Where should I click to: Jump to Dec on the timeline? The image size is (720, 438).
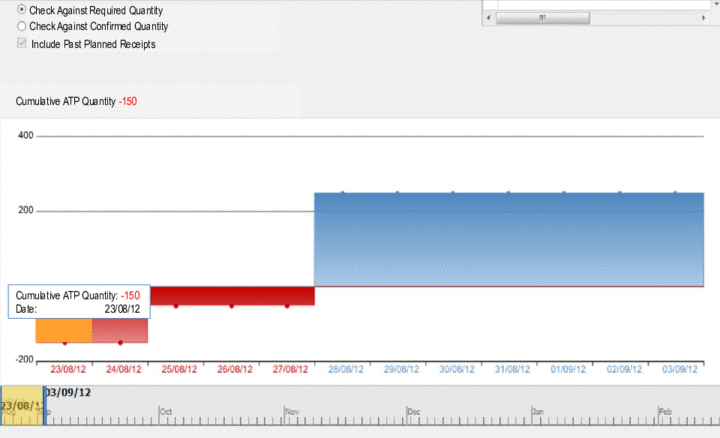tap(415, 411)
